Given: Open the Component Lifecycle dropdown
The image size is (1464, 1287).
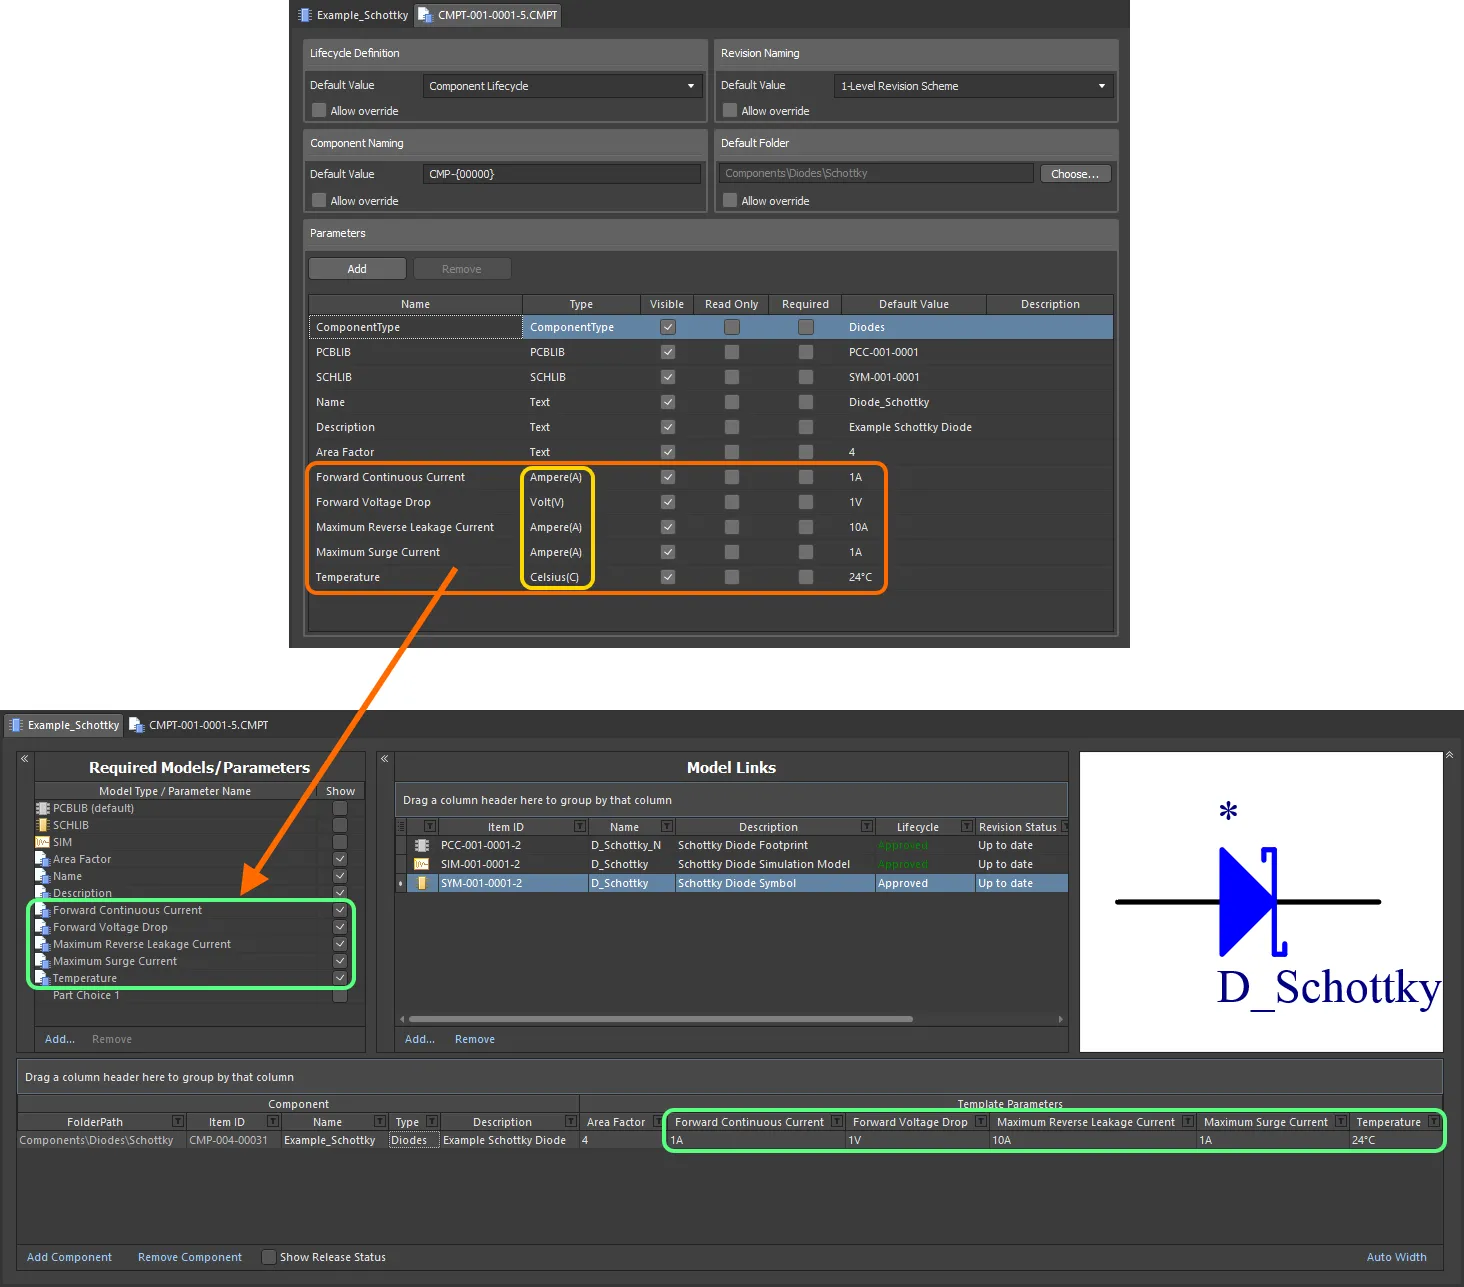Looking at the screenshot, I should click(x=690, y=86).
